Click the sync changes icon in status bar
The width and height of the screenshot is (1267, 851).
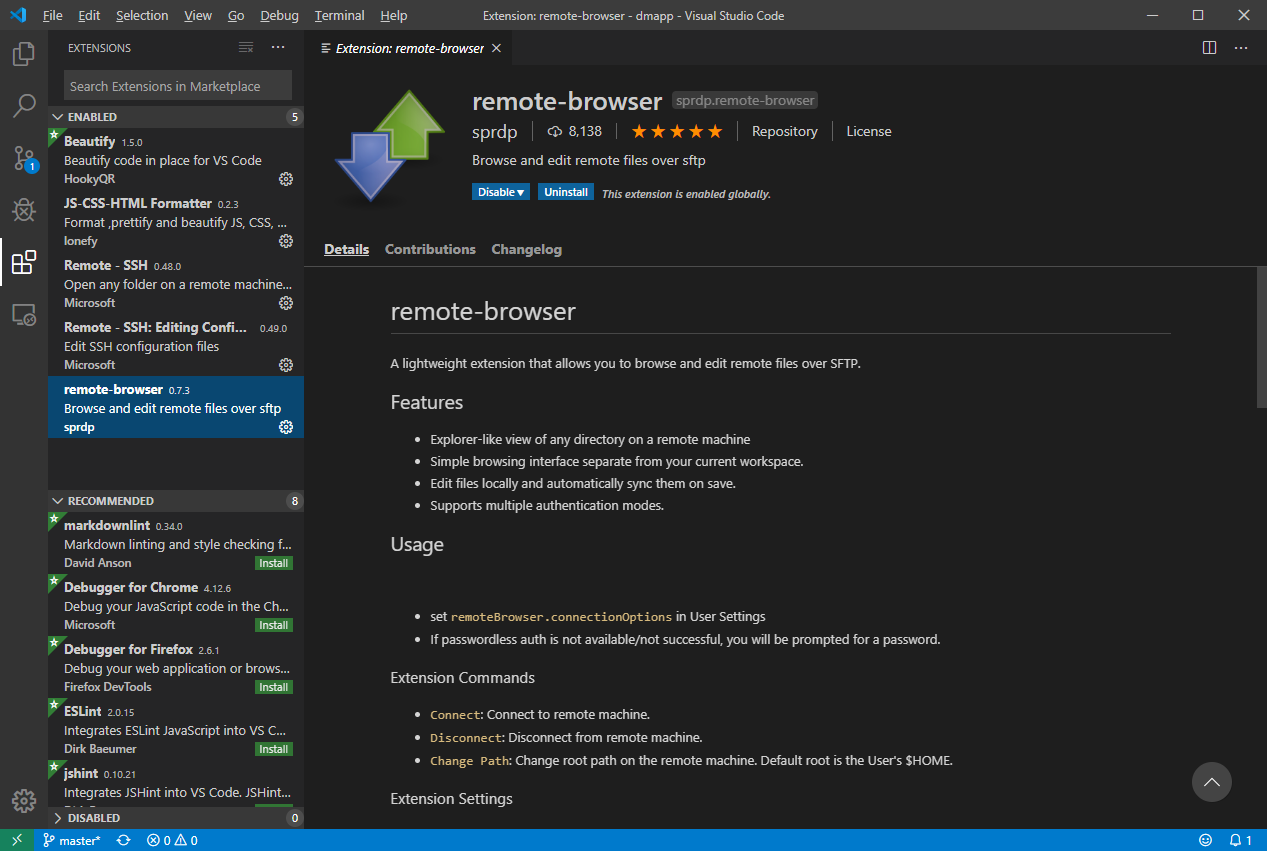[124, 840]
